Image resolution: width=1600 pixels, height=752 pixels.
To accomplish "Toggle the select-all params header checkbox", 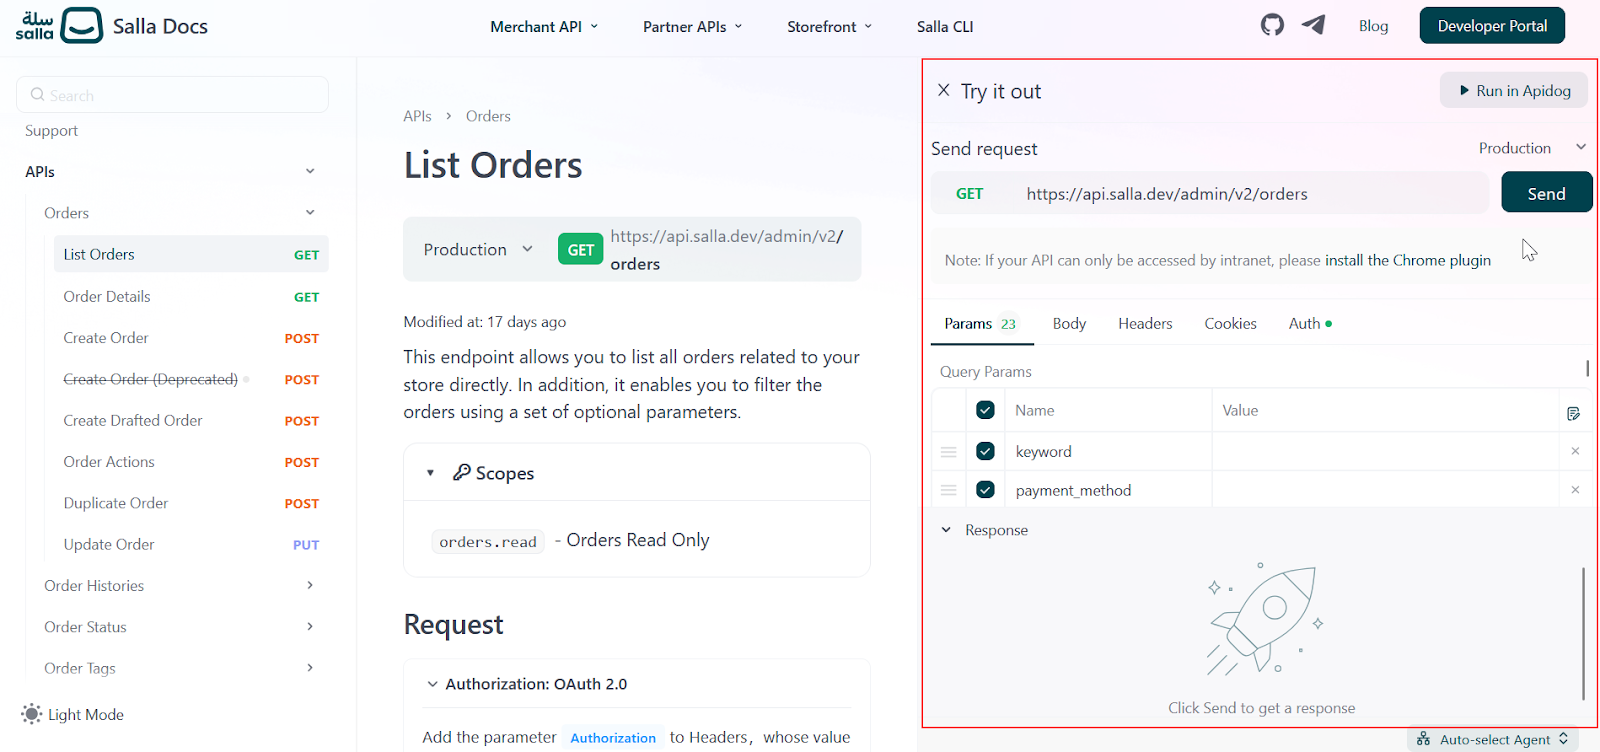I will click(x=985, y=410).
